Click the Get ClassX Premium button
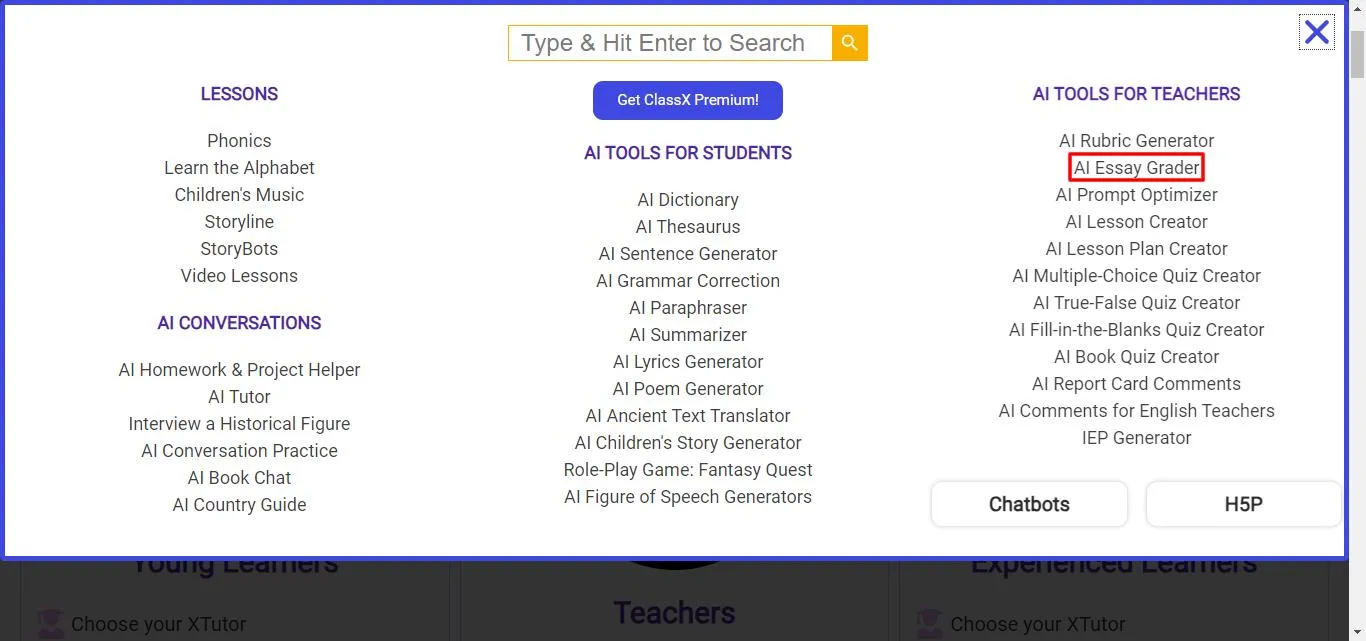Viewport: 1366px width, 641px height. (x=687, y=100)
